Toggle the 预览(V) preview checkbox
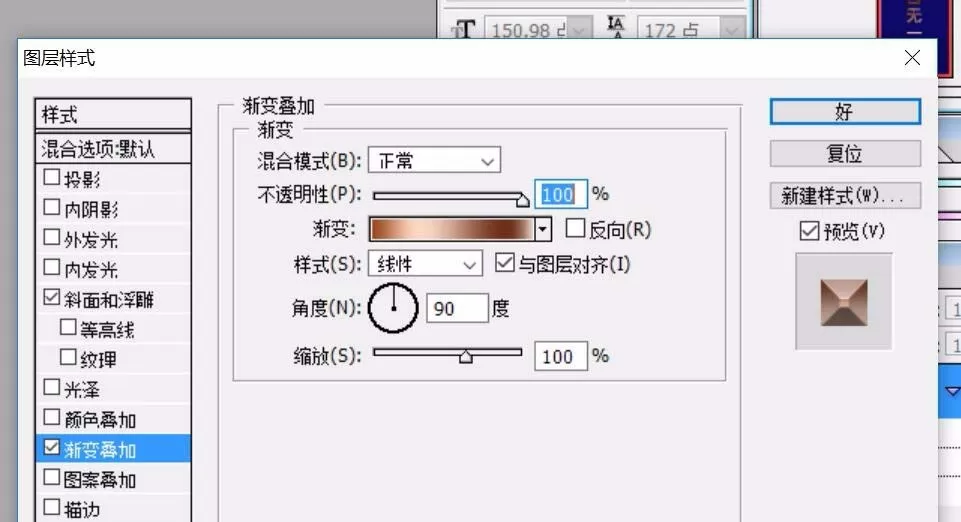The height and width of the screenshot is (522, 961). pyautogui.click(x=809, y=231)
